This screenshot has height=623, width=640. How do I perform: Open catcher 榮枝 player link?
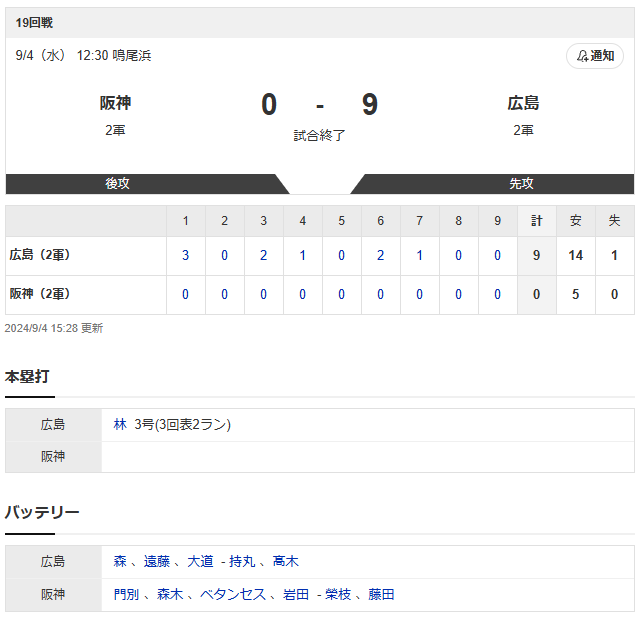point(338,594)
